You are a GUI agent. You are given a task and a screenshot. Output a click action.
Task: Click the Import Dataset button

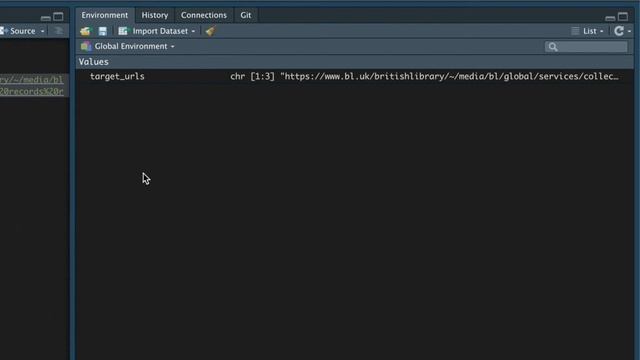click(156, 31)
